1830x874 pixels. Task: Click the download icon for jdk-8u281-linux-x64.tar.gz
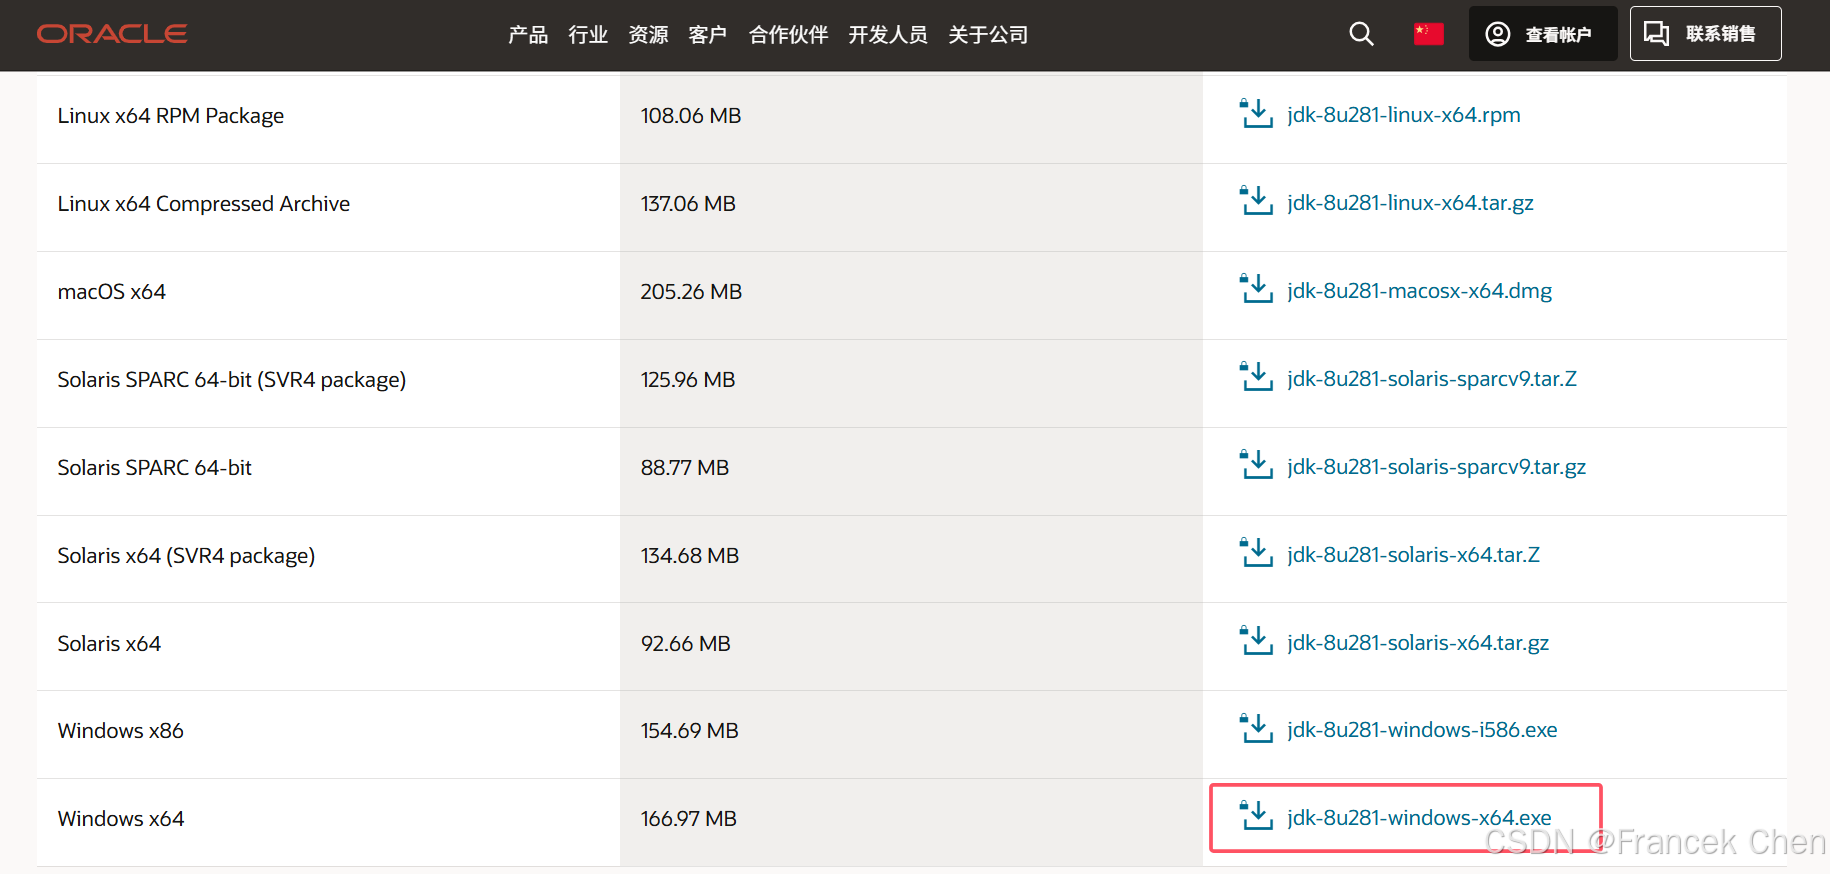pyautogui.click(x=1256, y=202)
